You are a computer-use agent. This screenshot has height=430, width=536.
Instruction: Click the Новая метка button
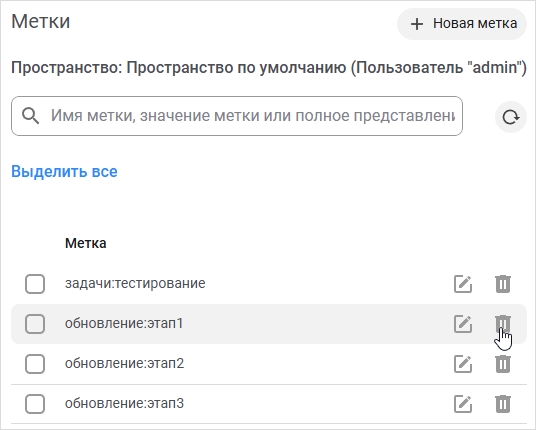pyautogui.click(x=461, y=24)
